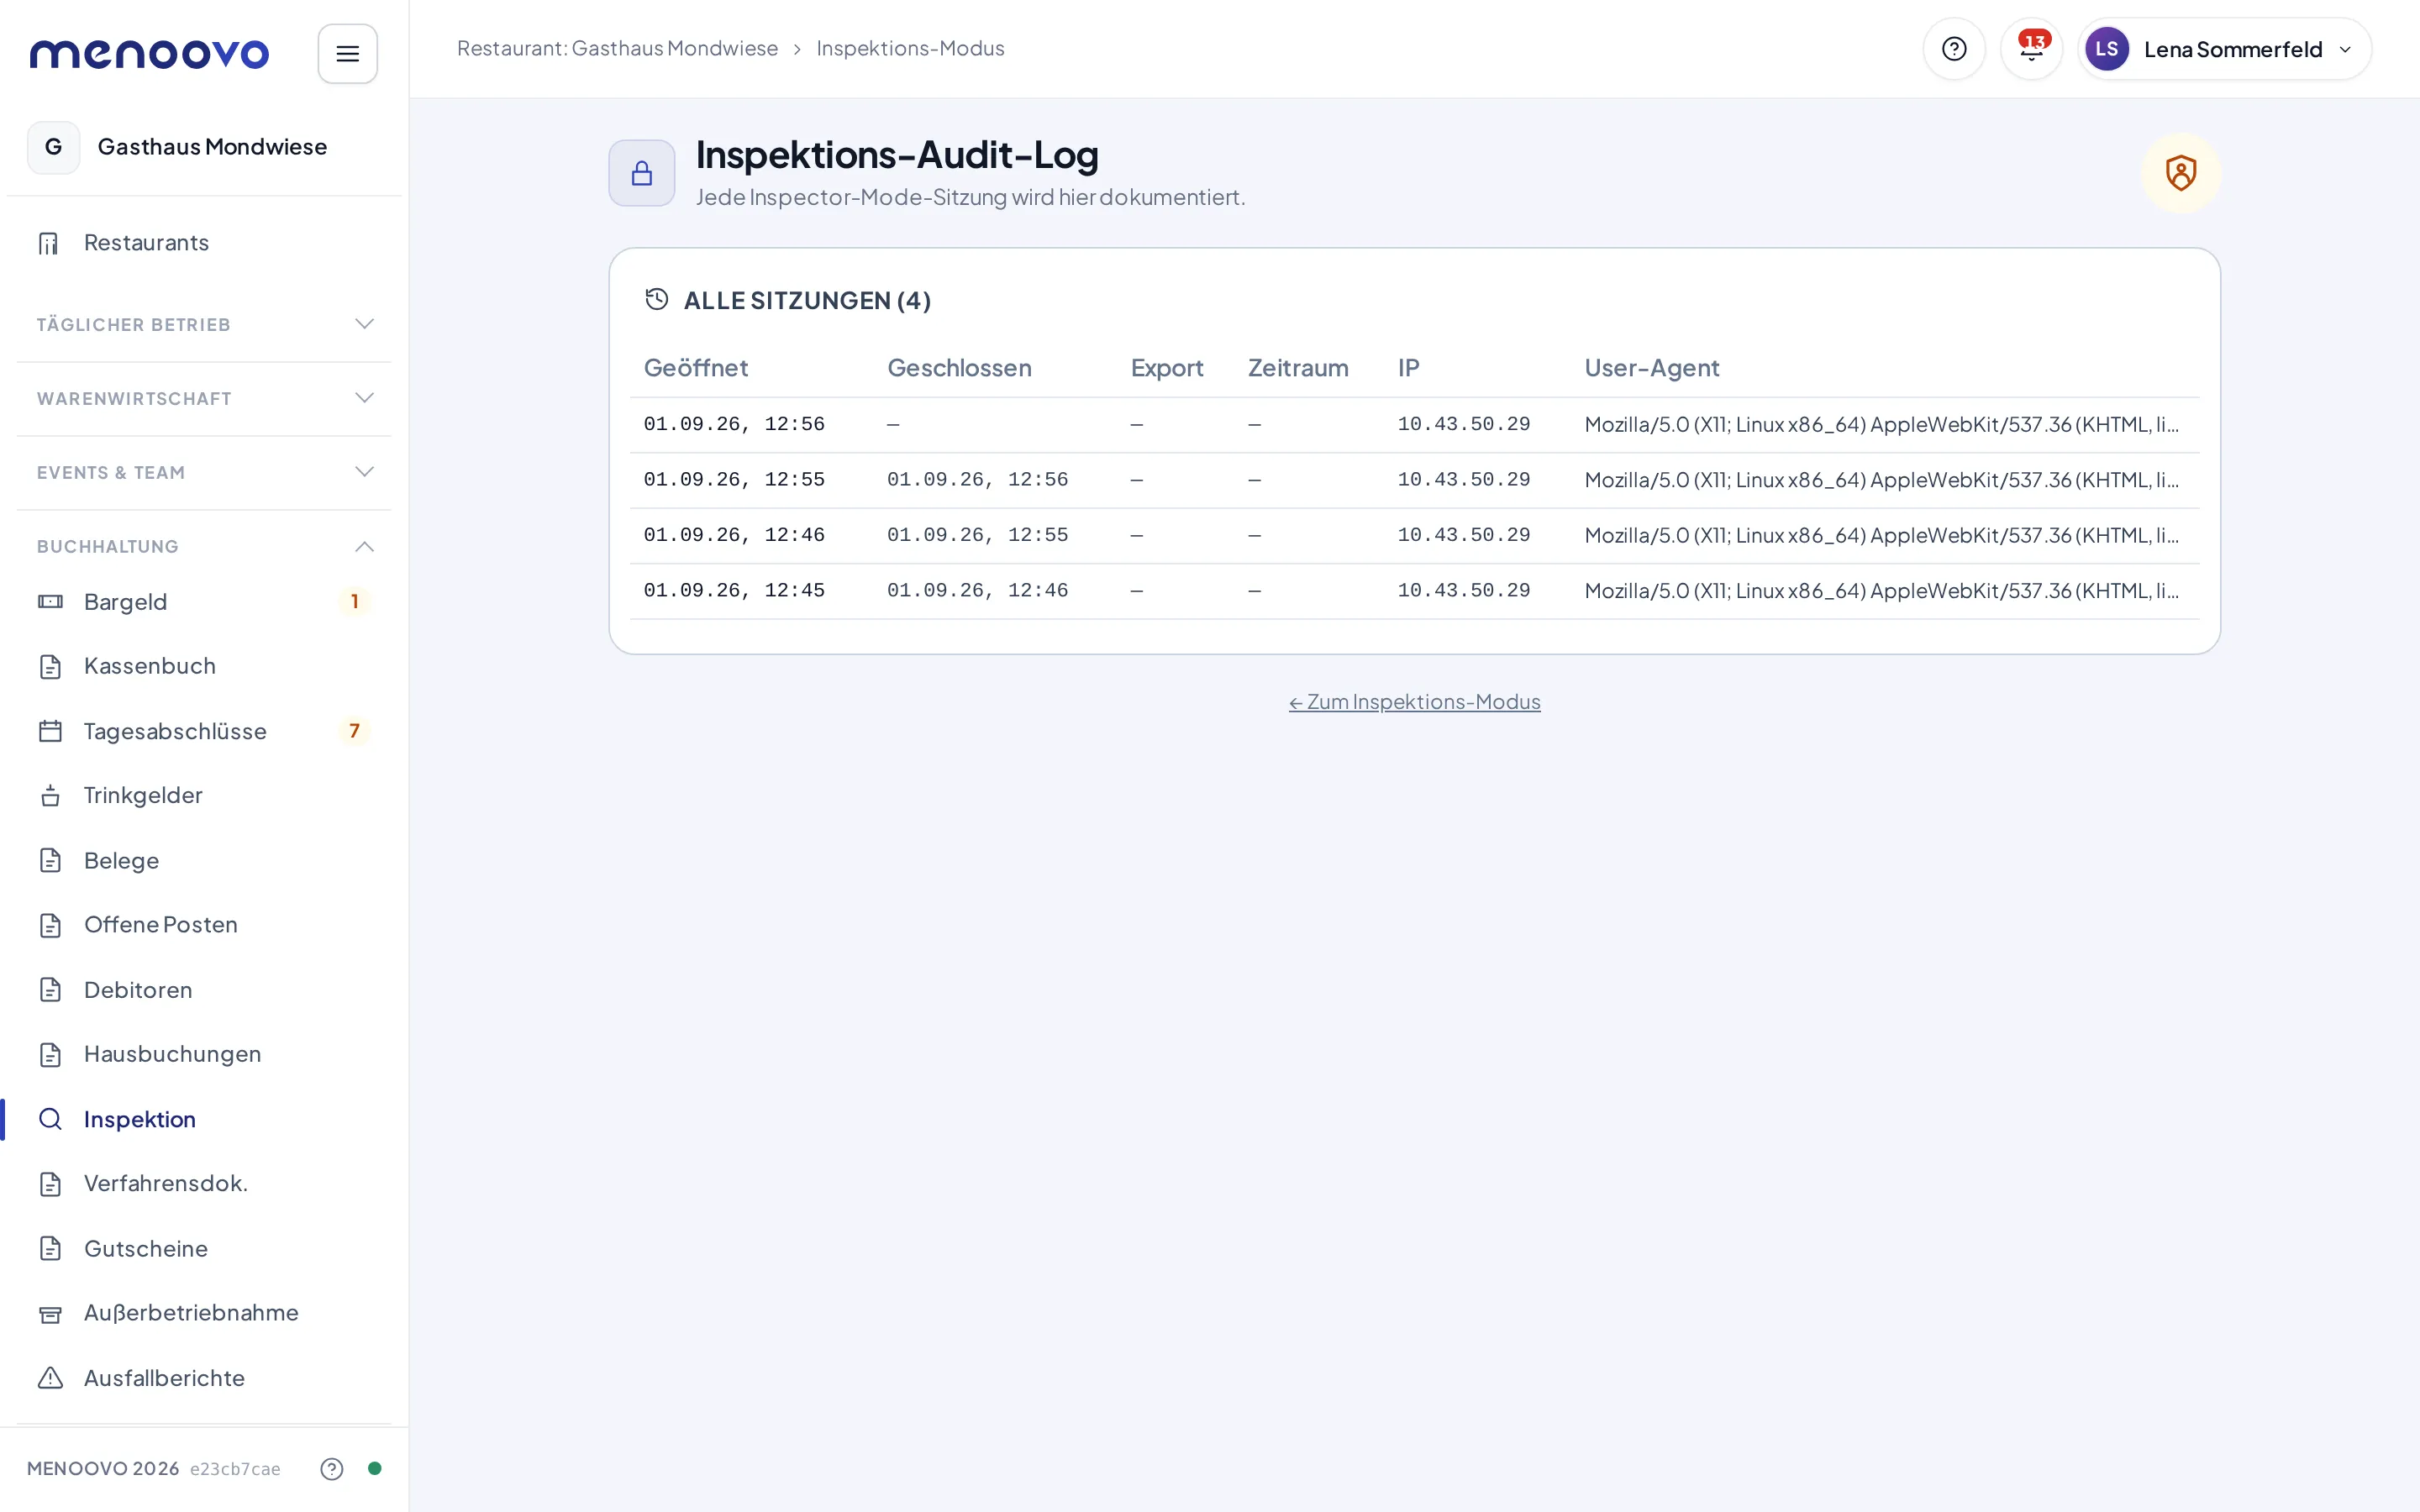Screen dimensions: 2420x1512
Task: Expand Warenwirtschaft section
Action: tap(204, 398)
